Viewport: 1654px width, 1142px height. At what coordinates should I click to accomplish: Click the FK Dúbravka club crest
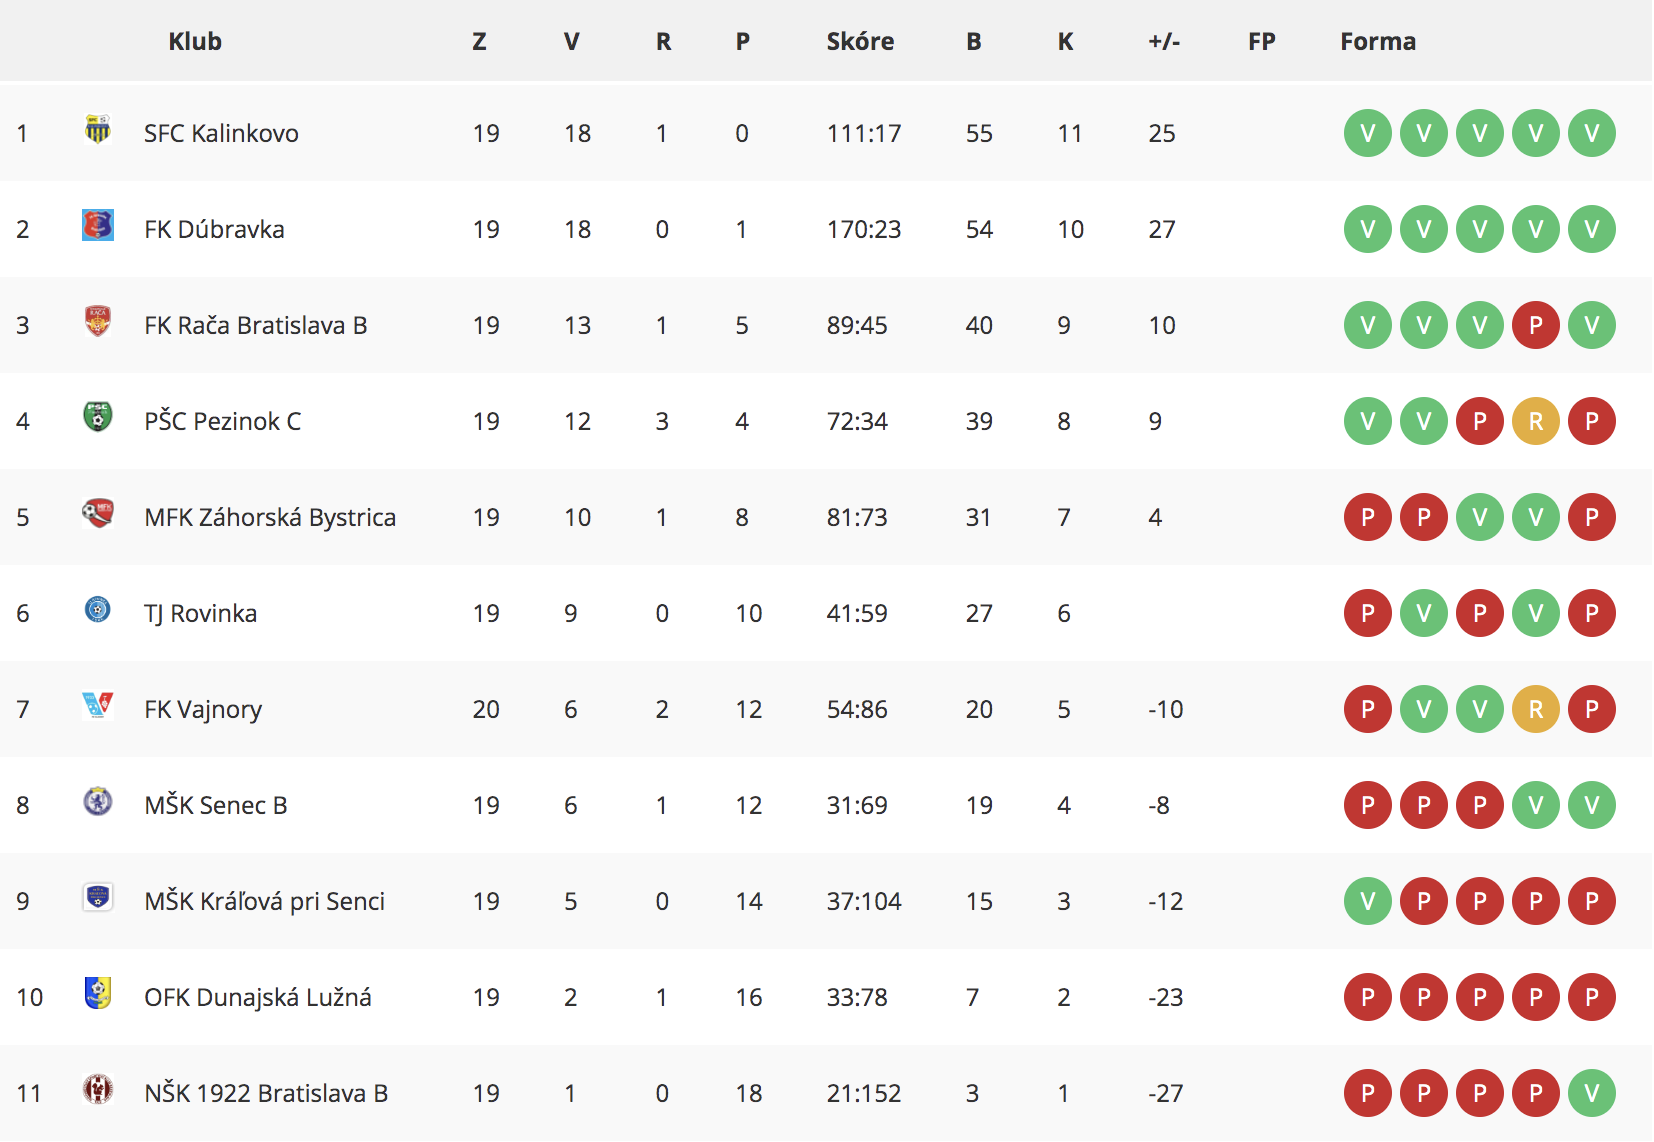click(x=97, y=226)
